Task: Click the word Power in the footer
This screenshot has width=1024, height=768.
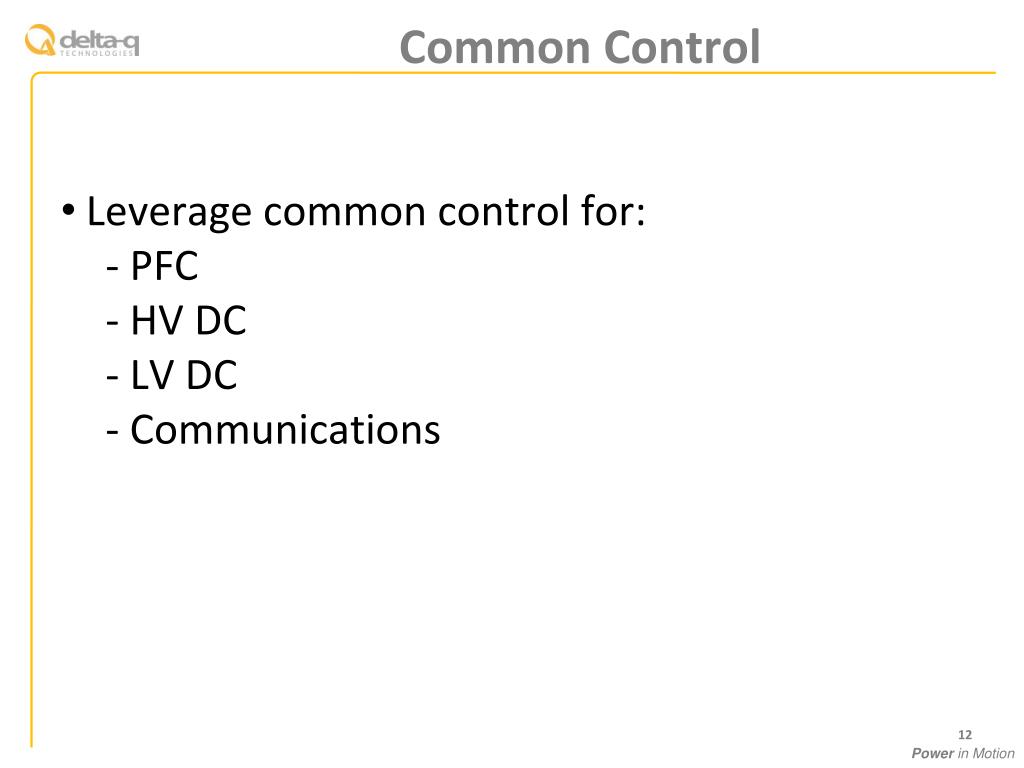Action: point(933,753)
